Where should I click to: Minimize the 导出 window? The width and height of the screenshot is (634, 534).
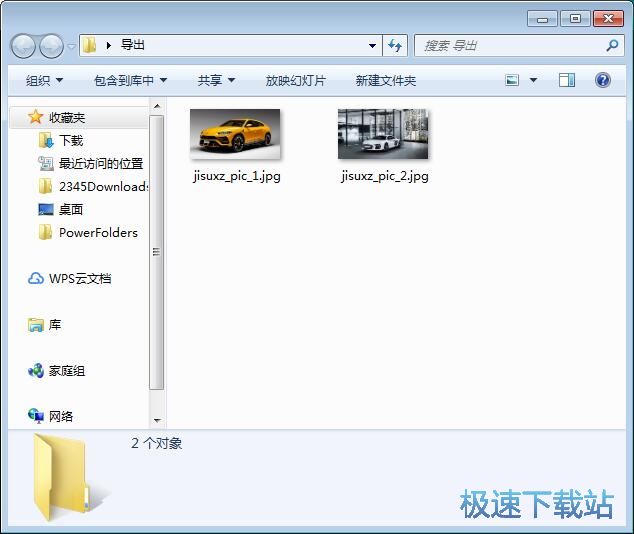click(542, 19)
